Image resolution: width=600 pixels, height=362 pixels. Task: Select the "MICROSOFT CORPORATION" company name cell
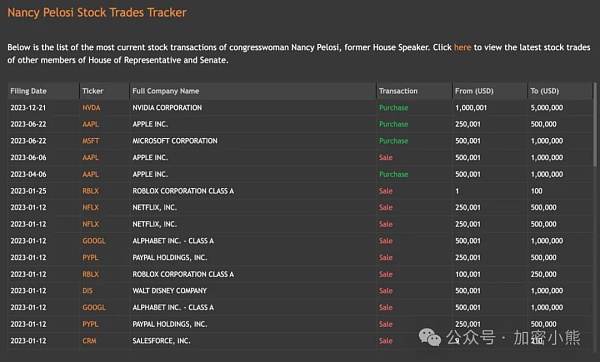[175, 141]
